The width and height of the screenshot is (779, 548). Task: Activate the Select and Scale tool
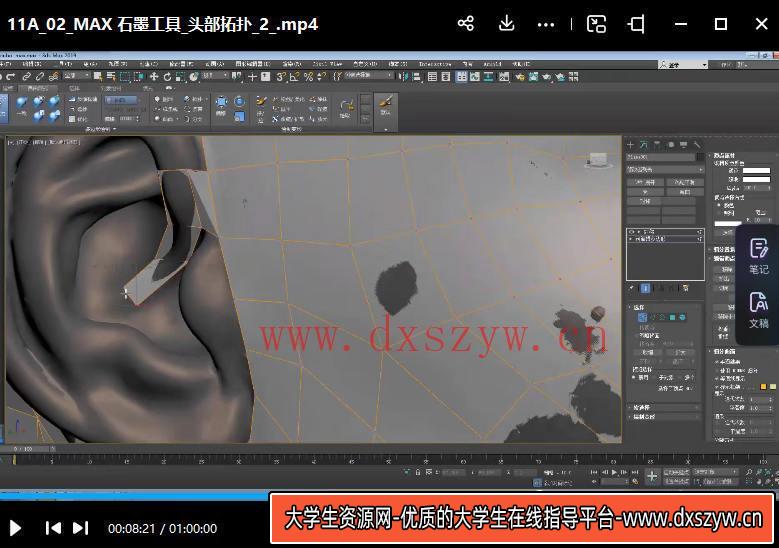(x=180, y=76)
